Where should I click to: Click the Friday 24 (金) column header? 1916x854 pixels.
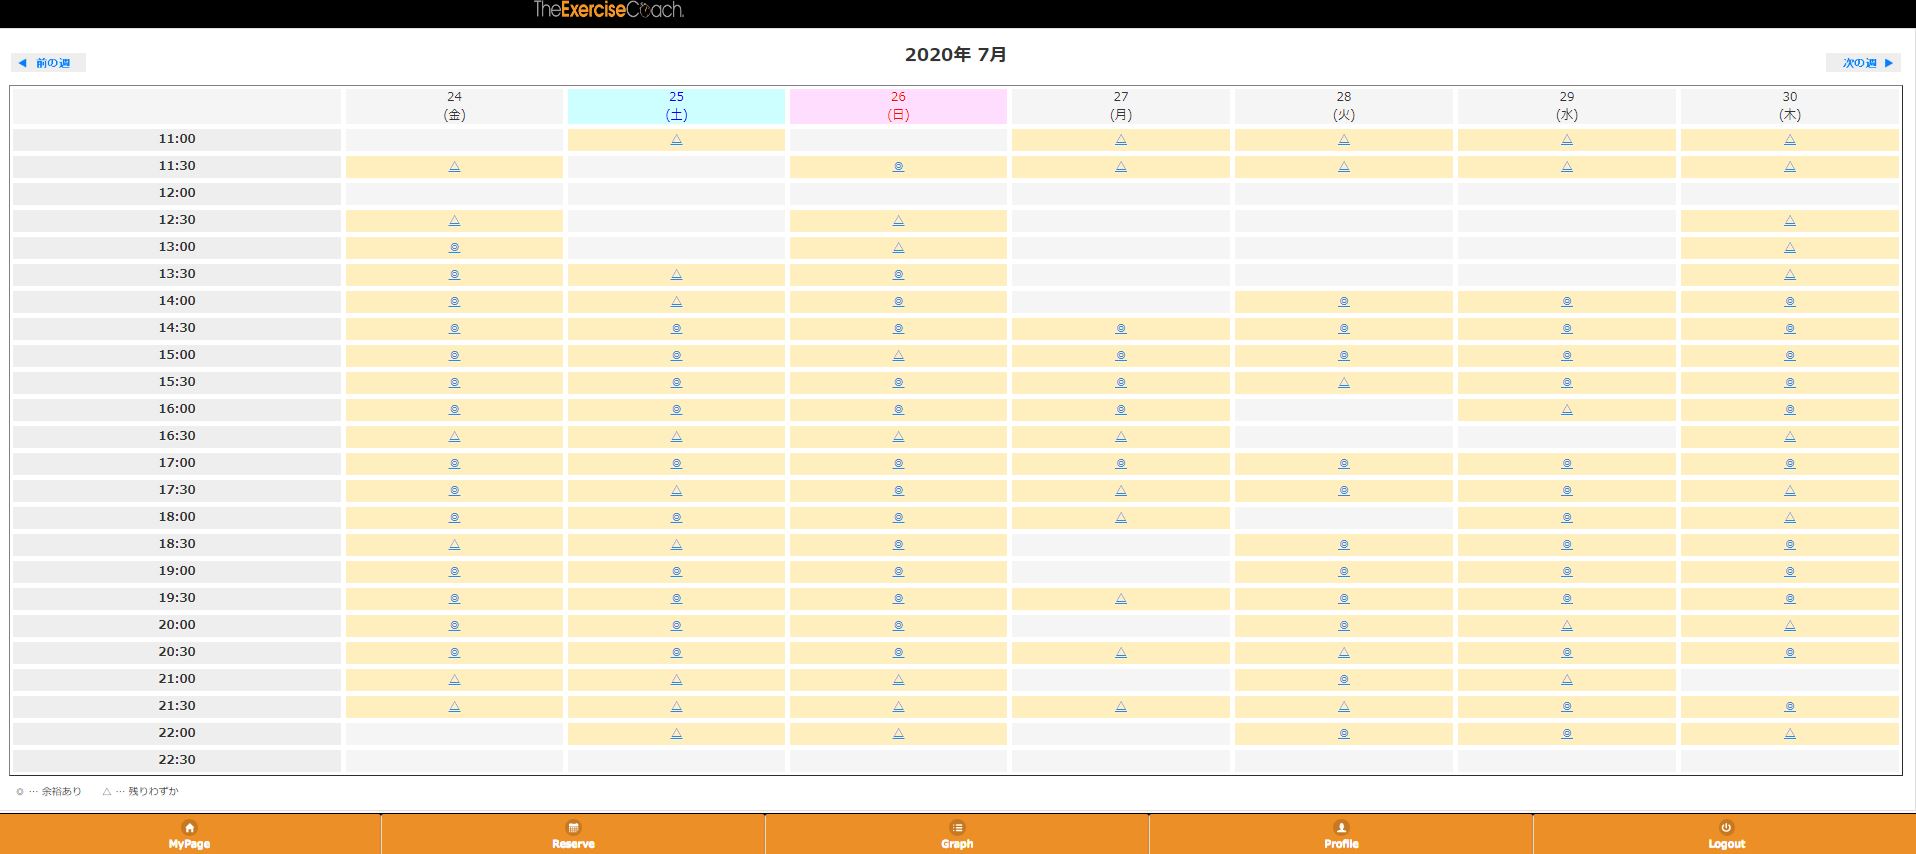[454, 106]
